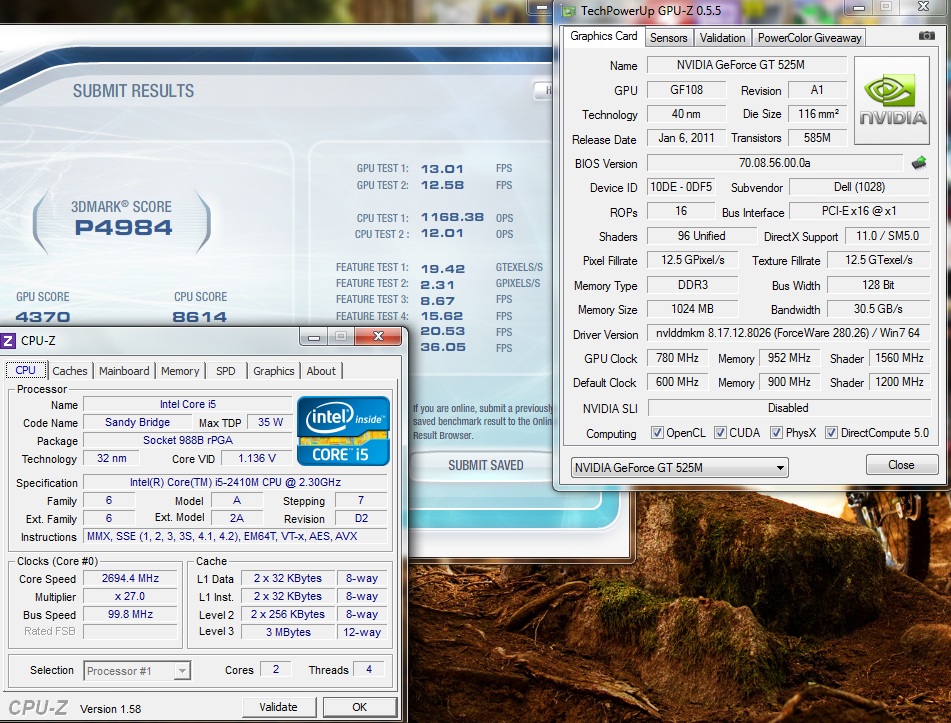Click the NVIDIA SLI Disabled field
951x723 pixels.
[x=788, y=408]
